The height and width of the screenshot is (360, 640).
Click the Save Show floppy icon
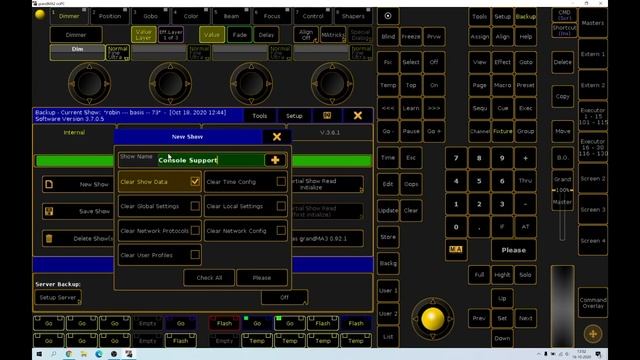(x=49, y=211)
